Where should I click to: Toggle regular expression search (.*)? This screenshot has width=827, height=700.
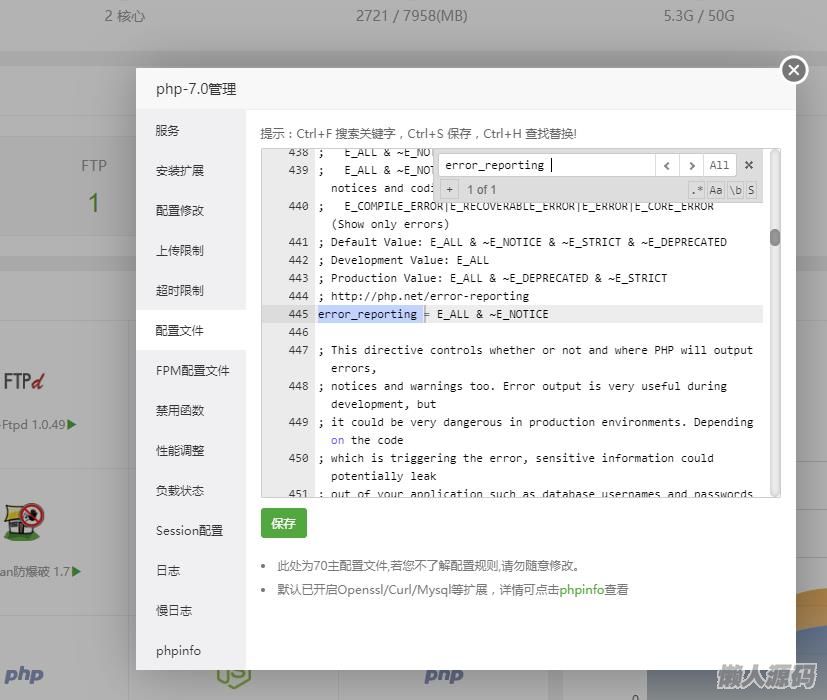click(697, 190)
